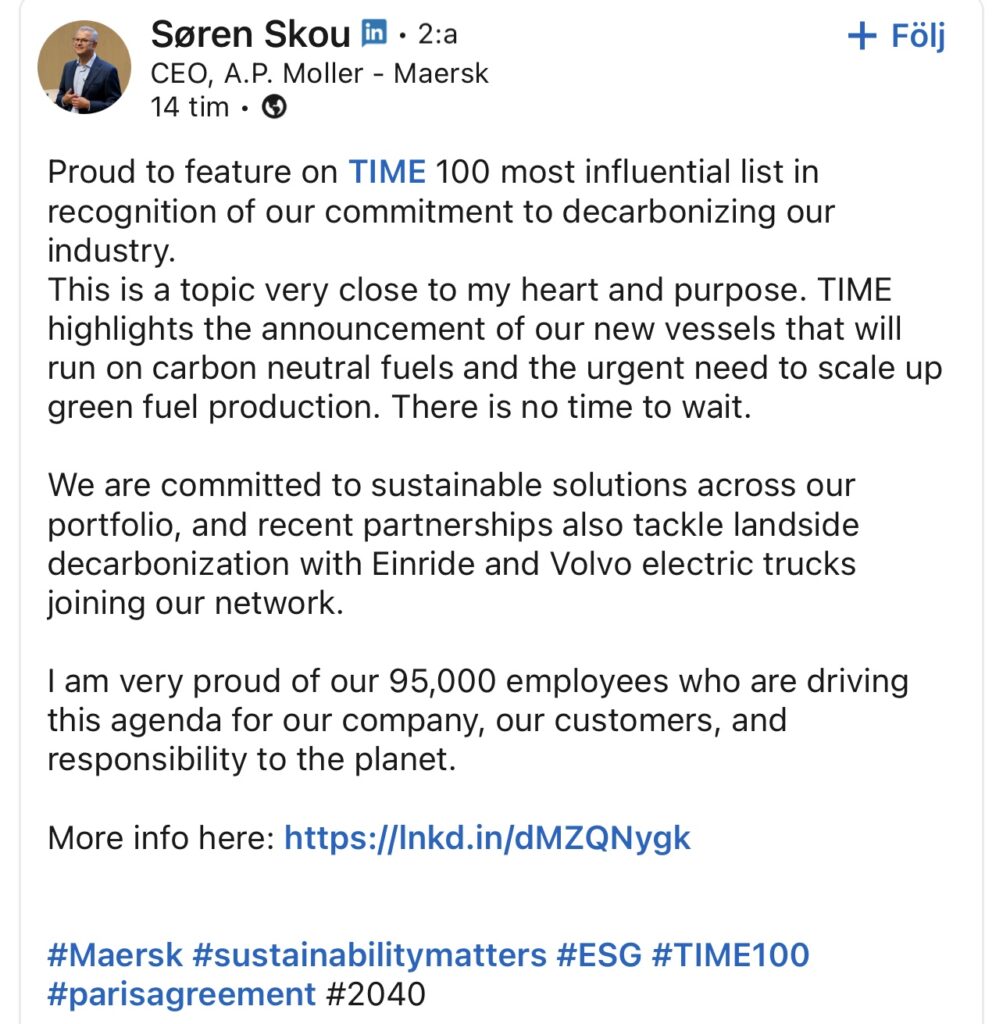Open Søren Skou's profile photo
This screenshot has height=1024, width=1003.
click(84, 67)
